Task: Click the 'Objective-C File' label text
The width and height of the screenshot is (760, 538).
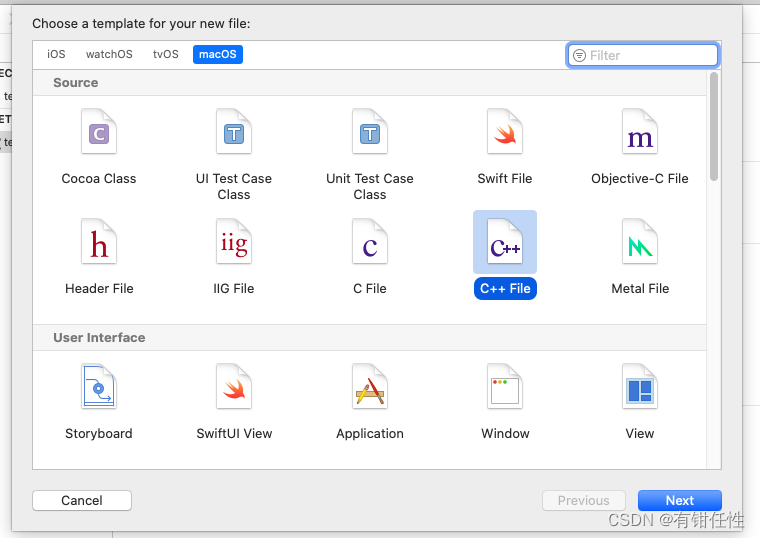Action: tap(640, 178)
